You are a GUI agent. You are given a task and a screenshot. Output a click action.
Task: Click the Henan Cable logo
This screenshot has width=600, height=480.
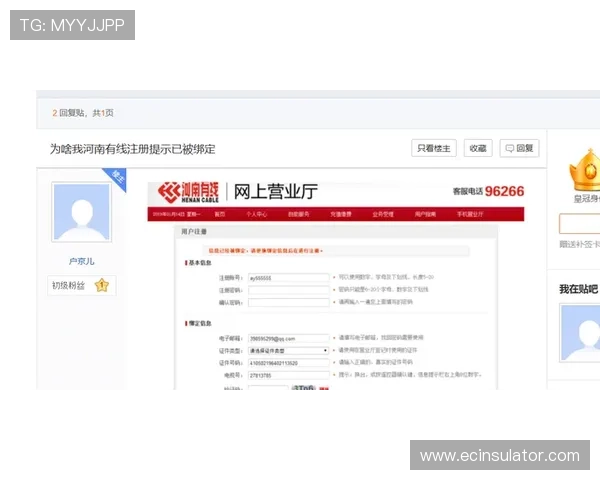pyautogui.click(x=188, y=192)
